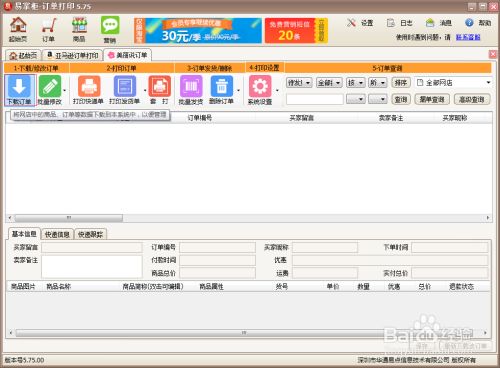Click the 批量修改 green pencil icon
The image size is (500, 368).
[x=50, y=90]
